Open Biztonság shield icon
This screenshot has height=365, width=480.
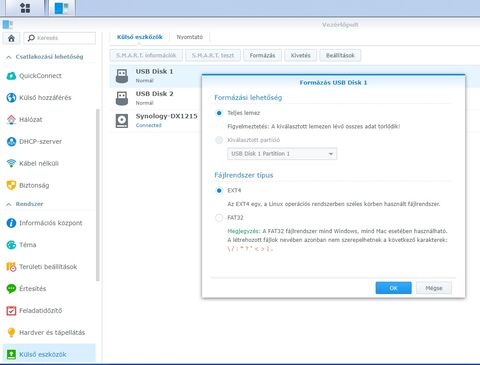point(11,185)
